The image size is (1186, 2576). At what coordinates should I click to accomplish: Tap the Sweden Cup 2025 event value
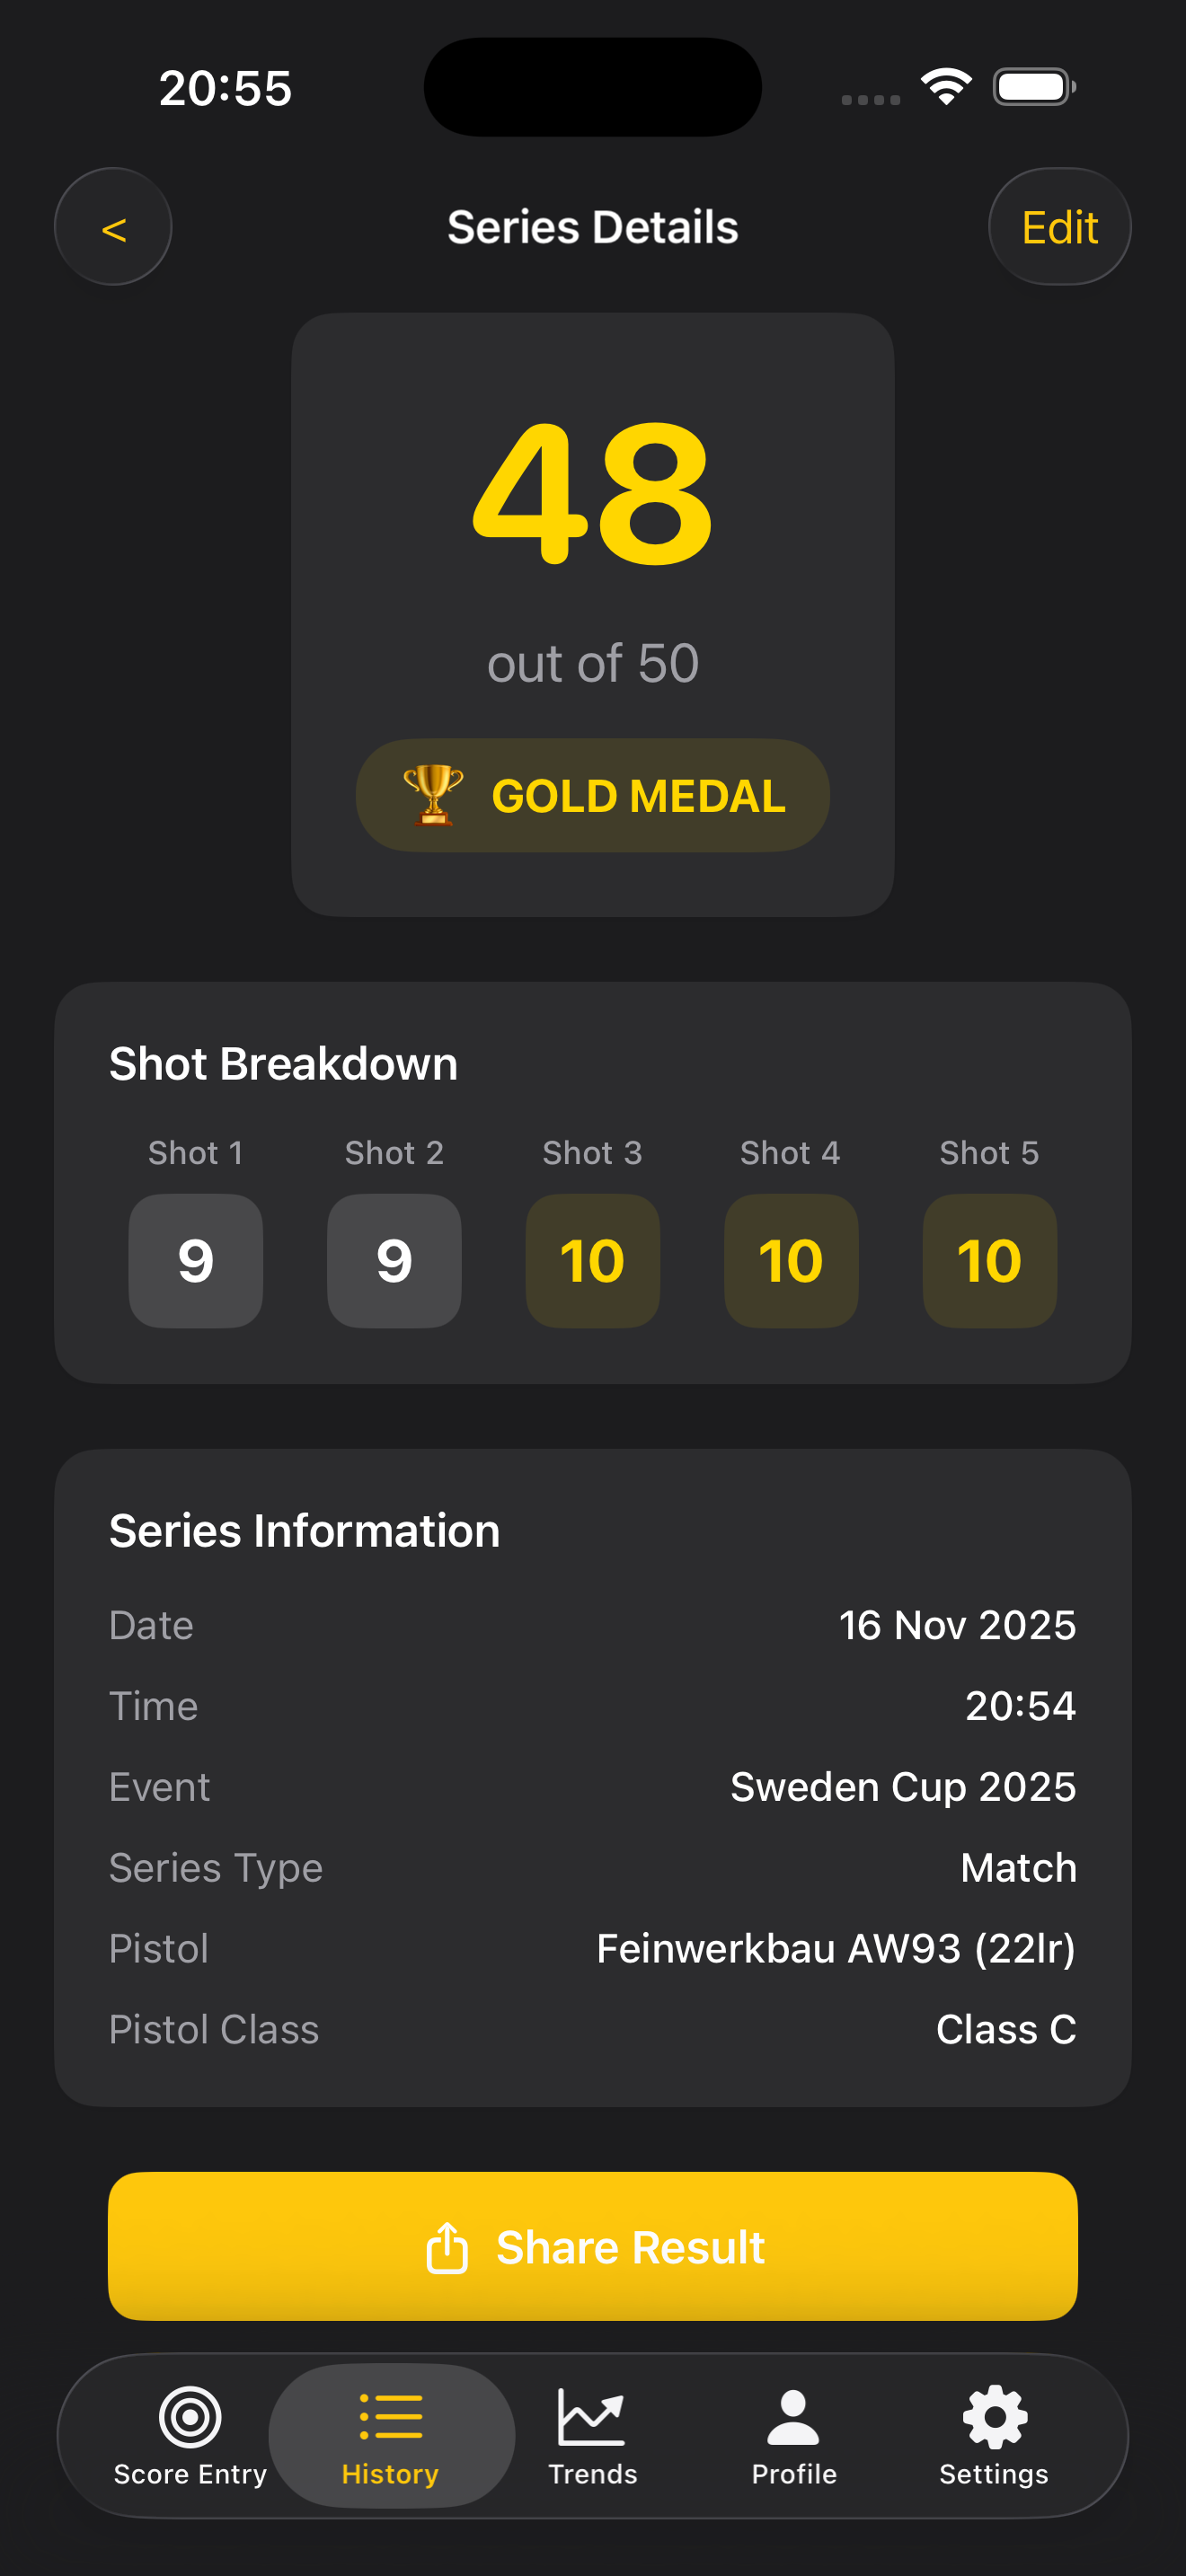(902, 1787)
